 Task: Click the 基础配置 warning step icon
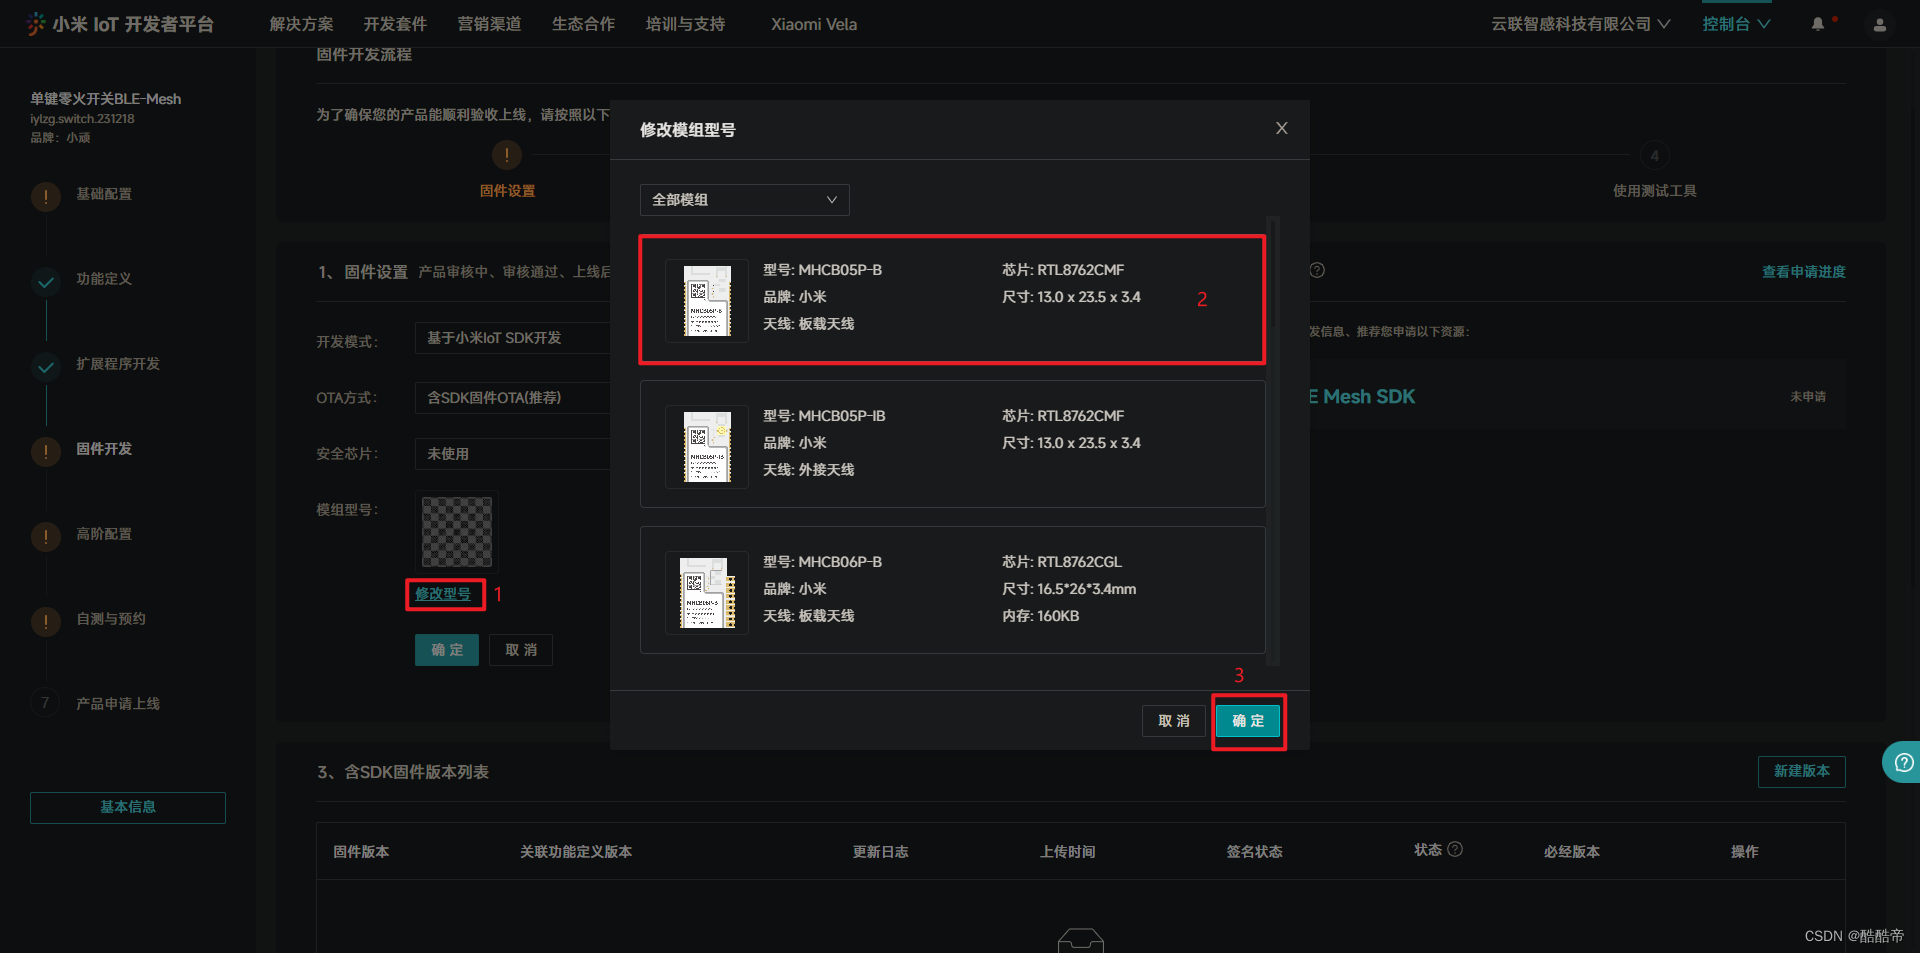coord(46,196)
